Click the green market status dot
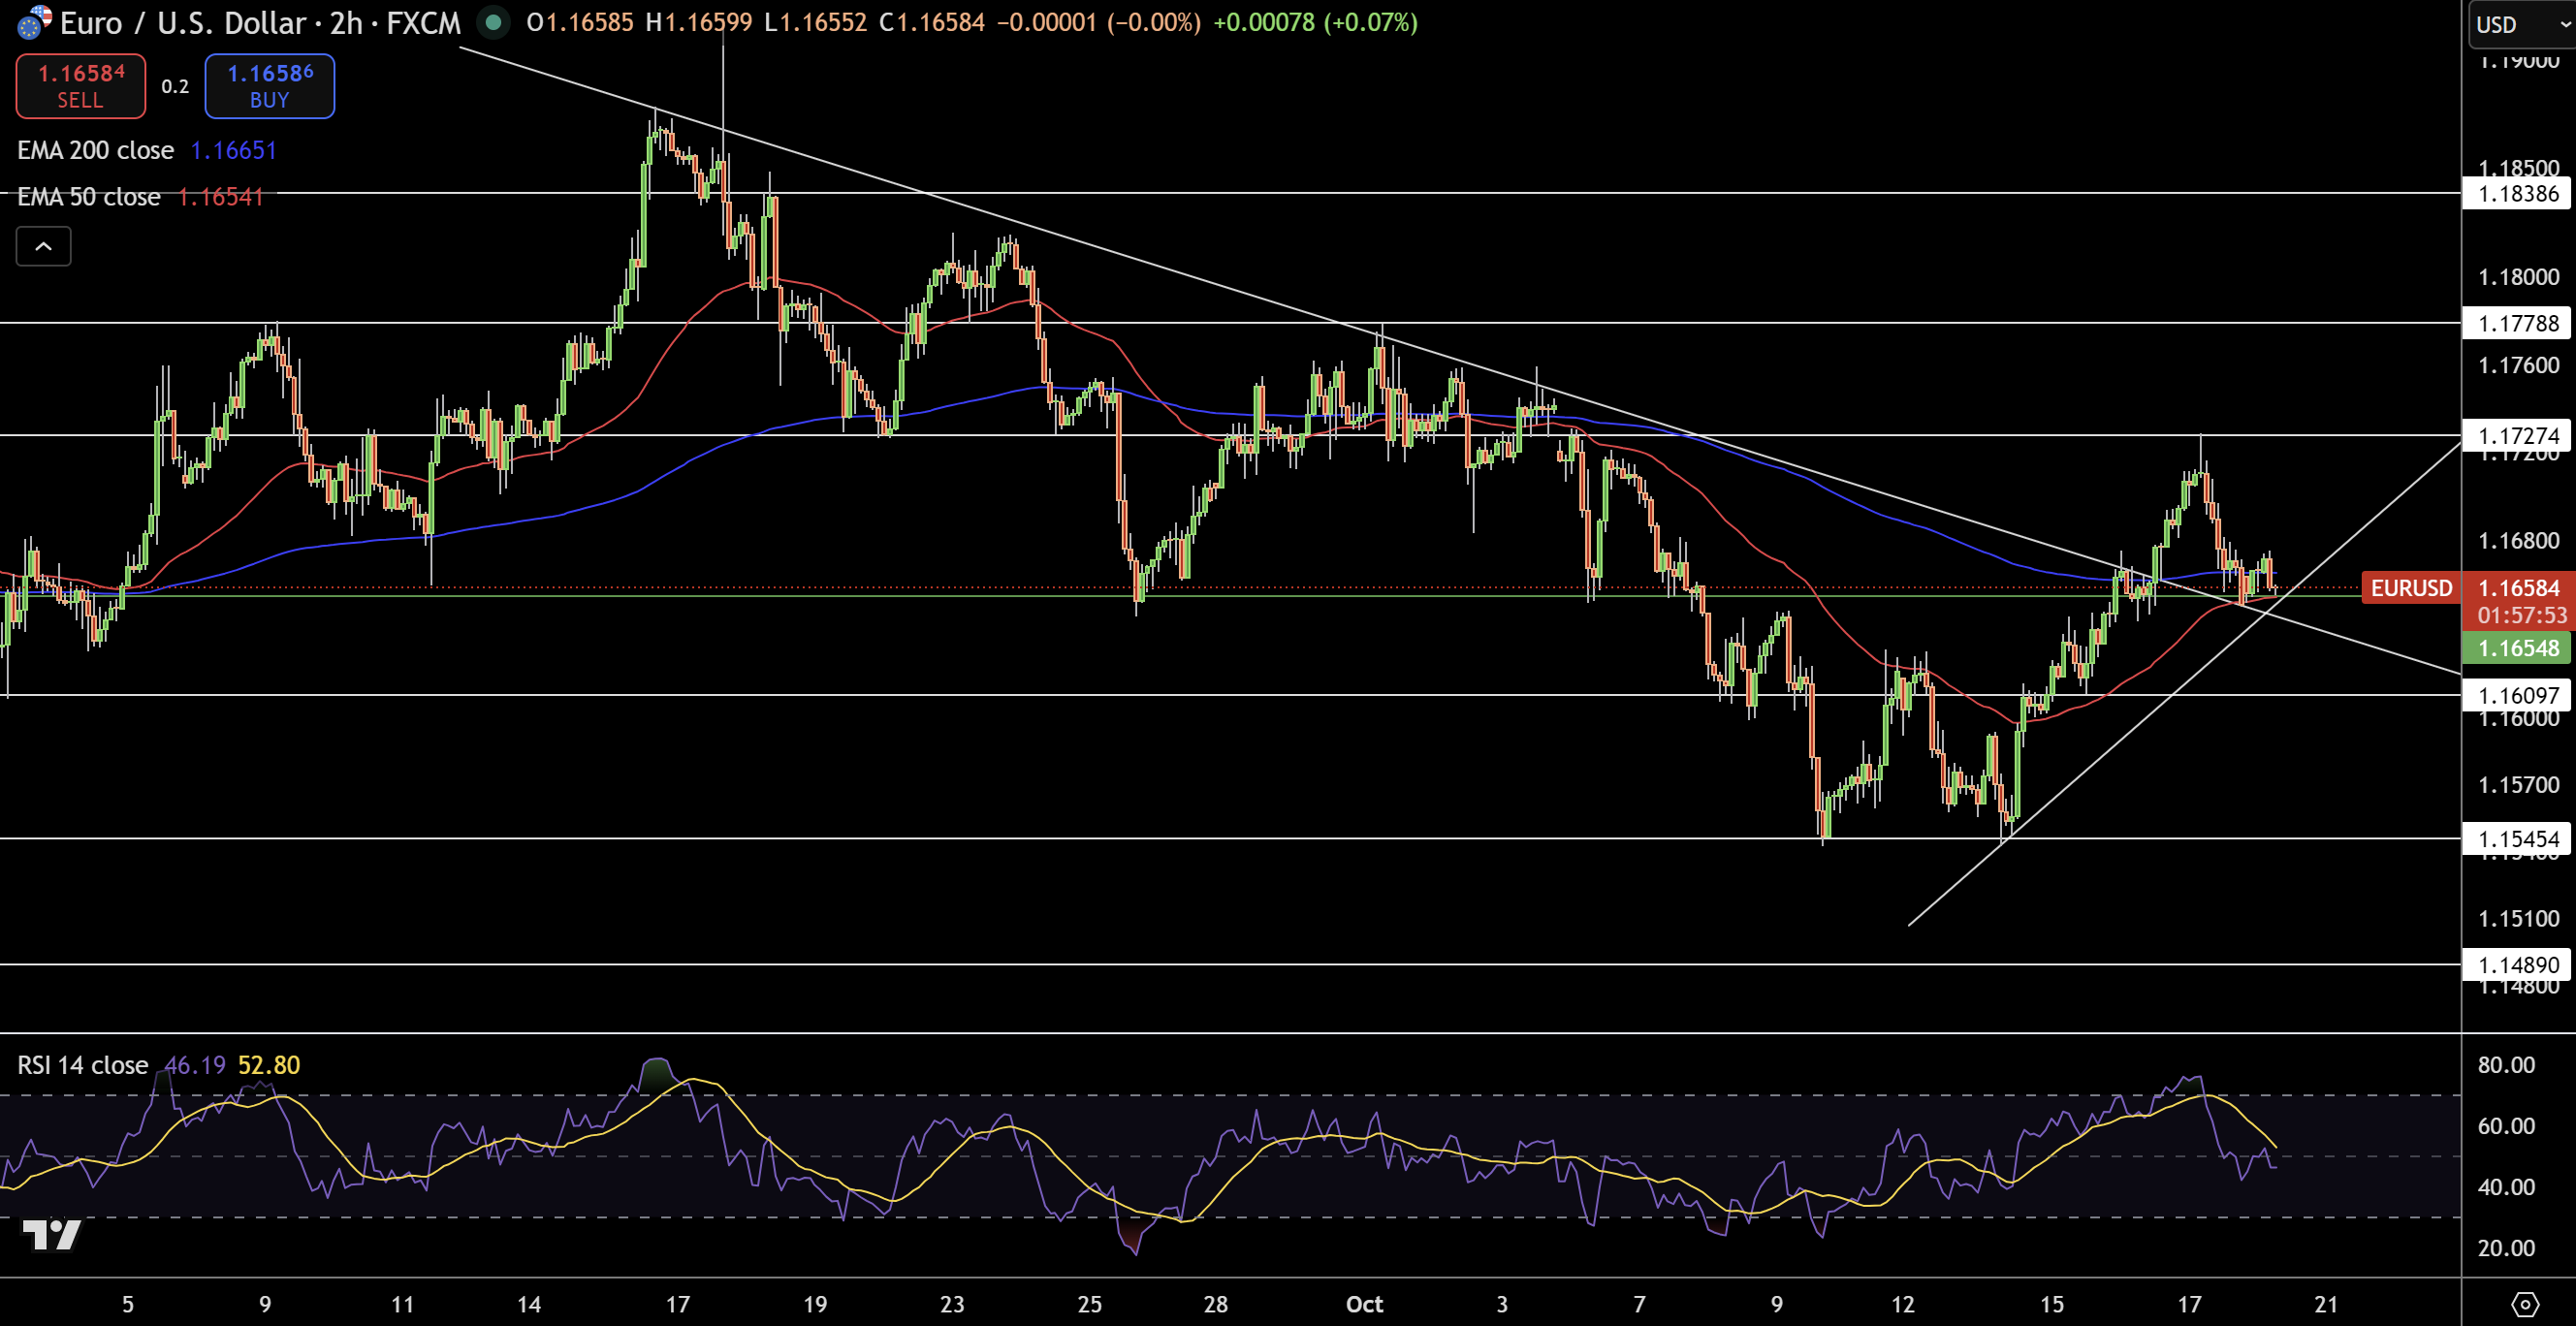2576x1326 pixels. coord(493,22)
